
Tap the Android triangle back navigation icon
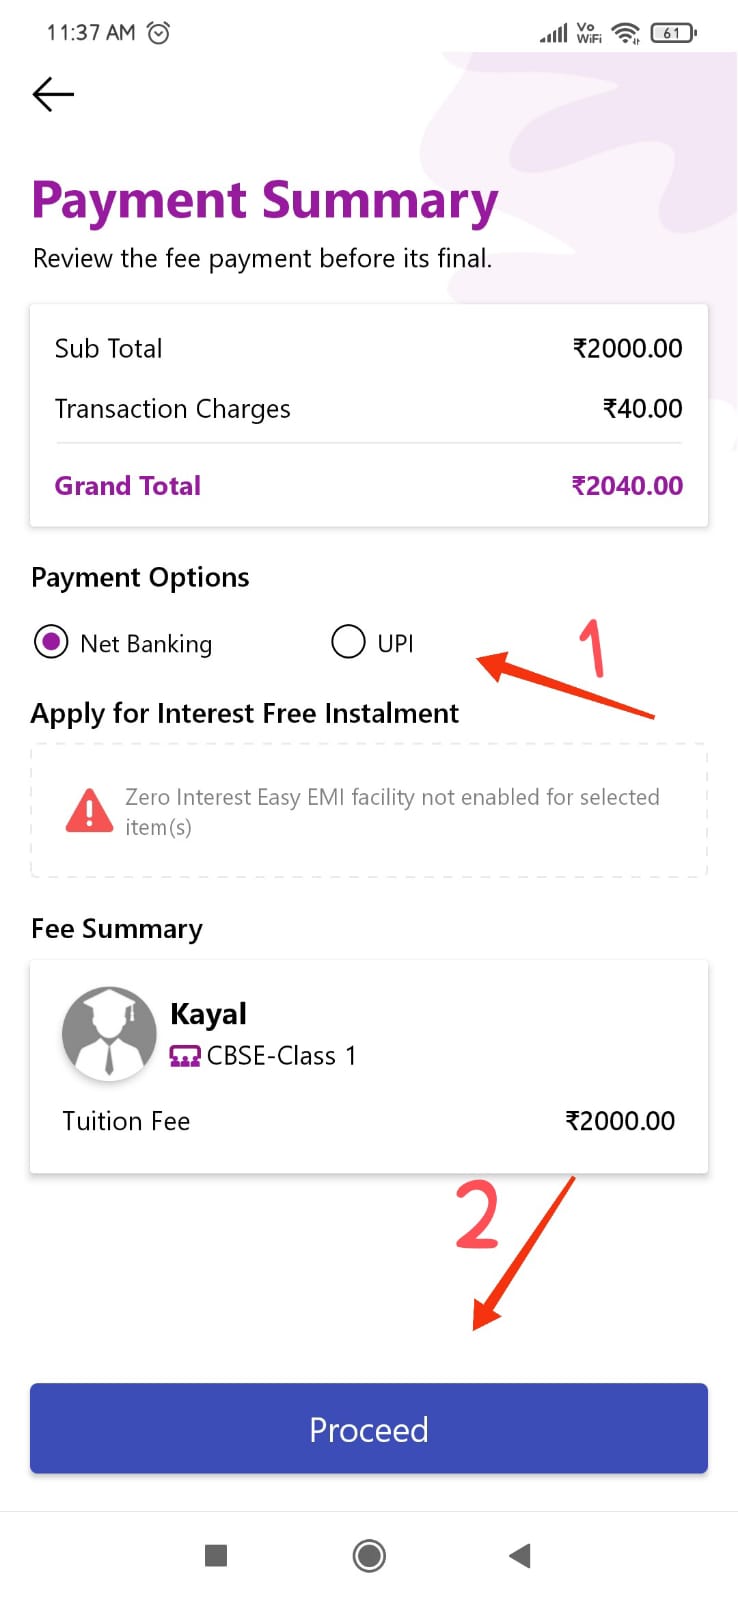pos(519,1555)
